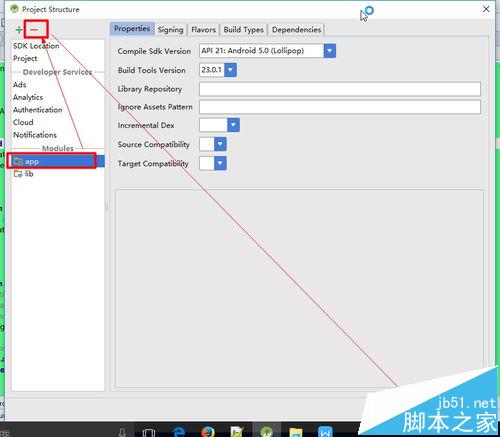Open the Build Tools Version dropdown arrow
Image resolution: width=500 pixels, height=437 pixels.
point(230,70)
